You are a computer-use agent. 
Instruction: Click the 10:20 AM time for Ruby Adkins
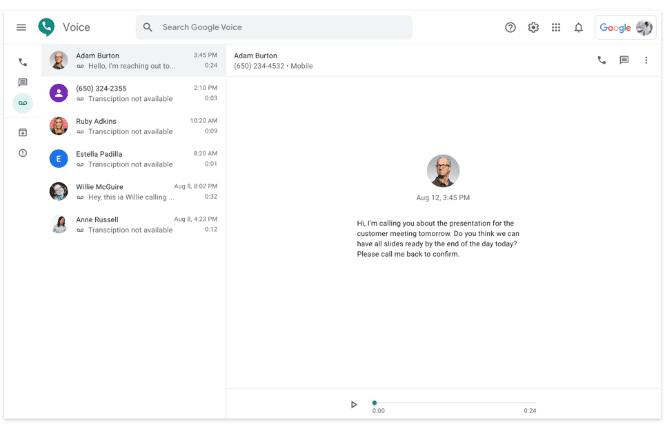(204, 121)
